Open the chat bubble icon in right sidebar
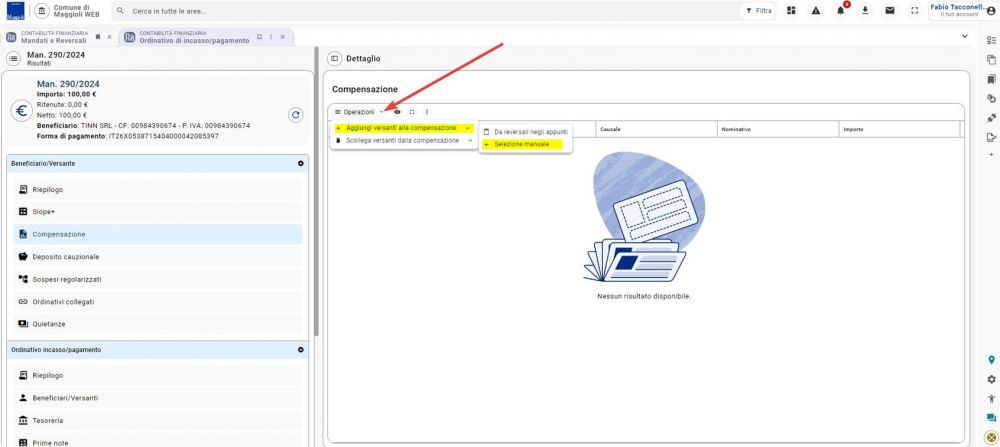 (991, 418)
